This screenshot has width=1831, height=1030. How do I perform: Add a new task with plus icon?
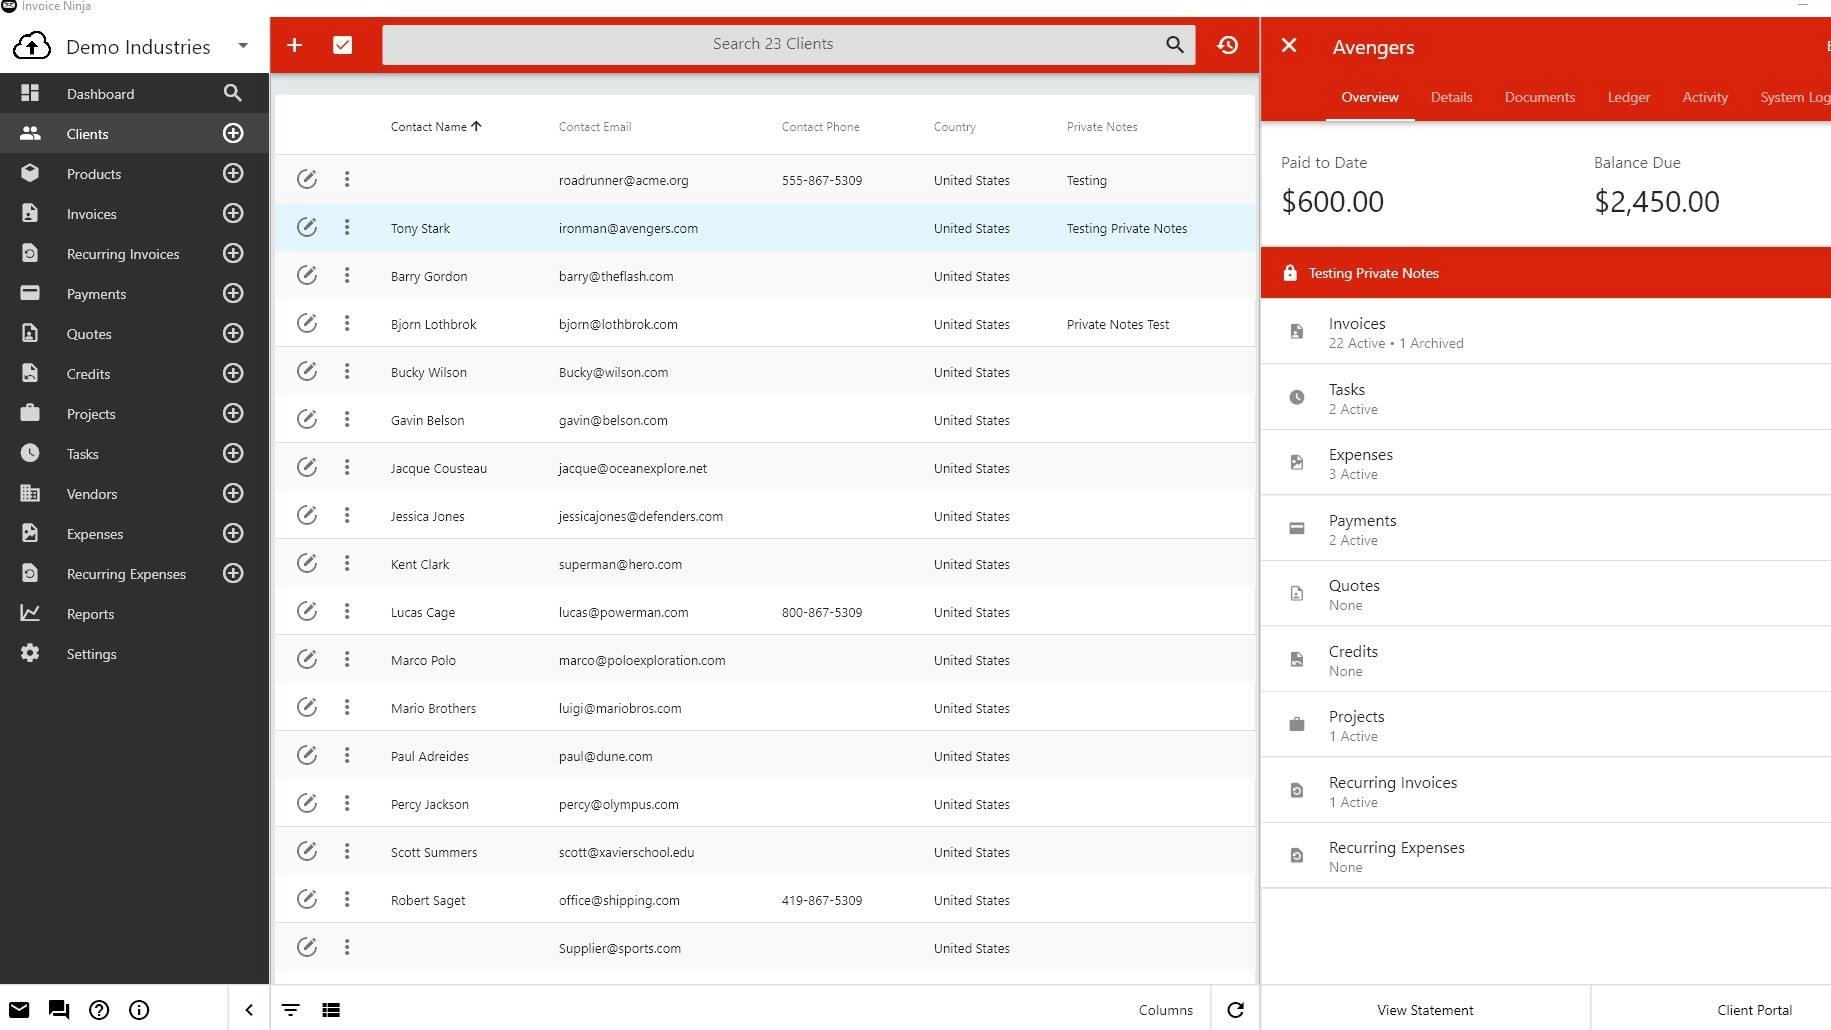click(x=233, y=453)
